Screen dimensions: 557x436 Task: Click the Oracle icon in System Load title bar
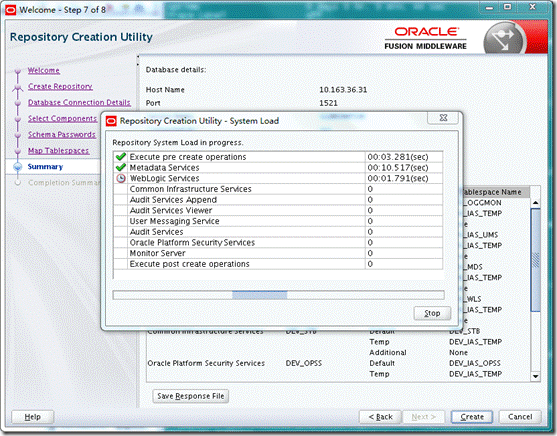[x=111, y=121]
